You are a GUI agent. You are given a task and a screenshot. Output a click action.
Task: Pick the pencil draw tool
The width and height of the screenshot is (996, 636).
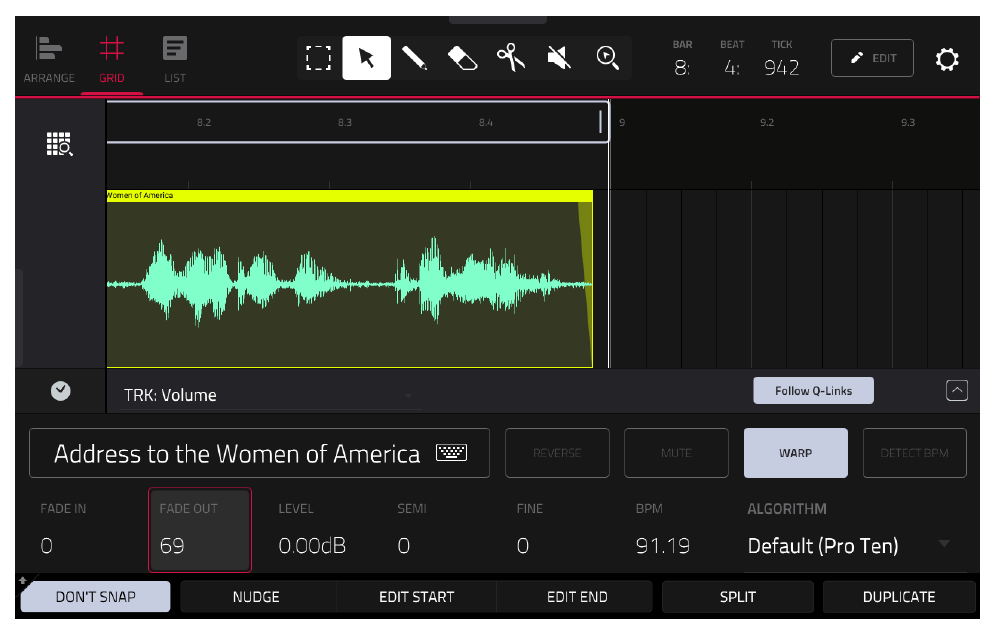[x=414, y=58]
